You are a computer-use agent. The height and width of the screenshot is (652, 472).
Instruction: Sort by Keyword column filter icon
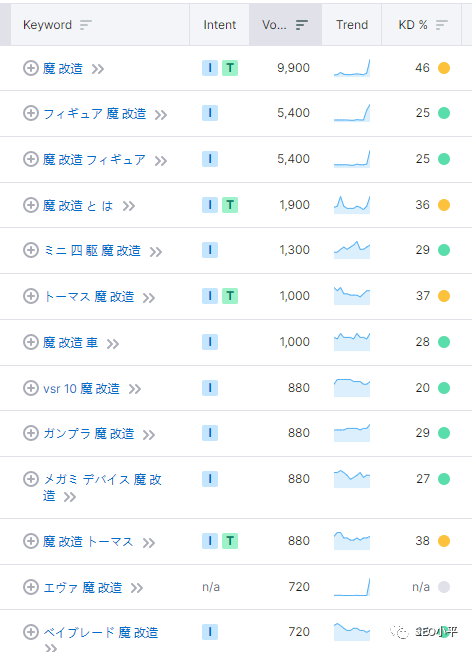(x=86, y=25)
